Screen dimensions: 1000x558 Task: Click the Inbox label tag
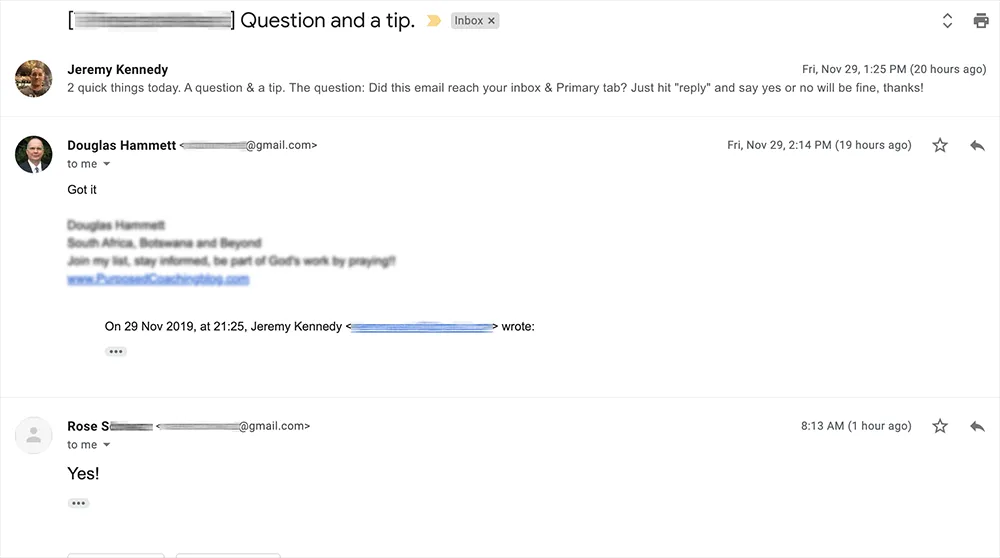click(468, 21)
